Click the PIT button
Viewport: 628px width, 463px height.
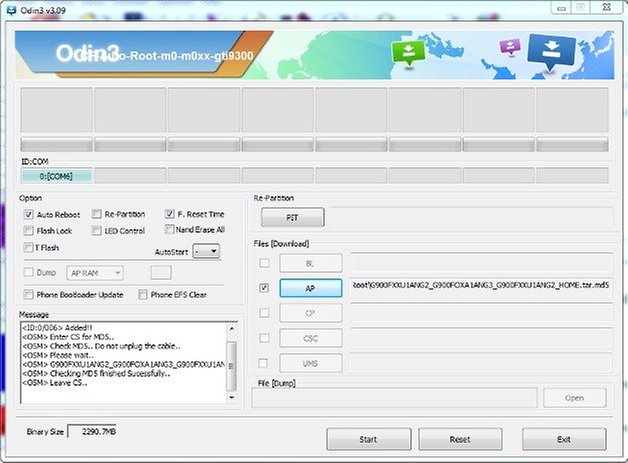click(292, 217)
